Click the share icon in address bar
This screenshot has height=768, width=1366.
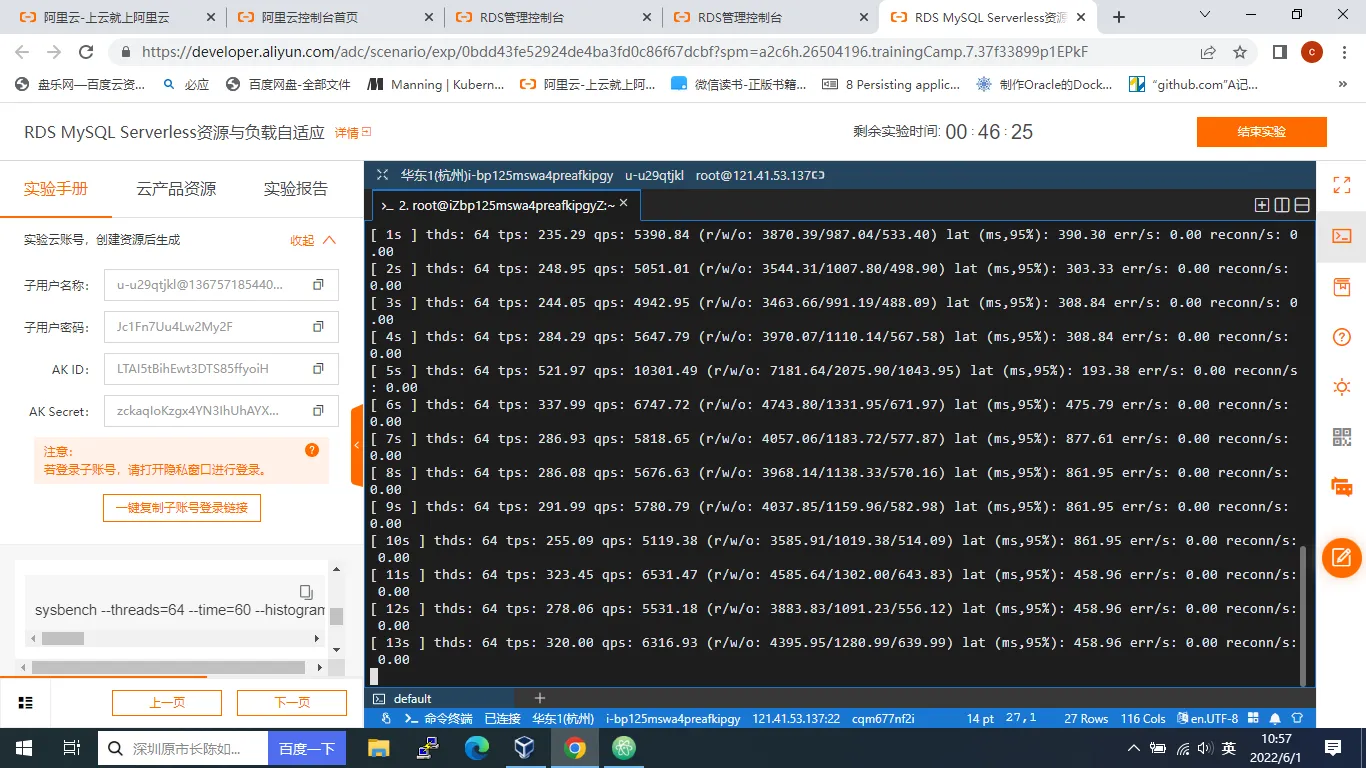1208,52
